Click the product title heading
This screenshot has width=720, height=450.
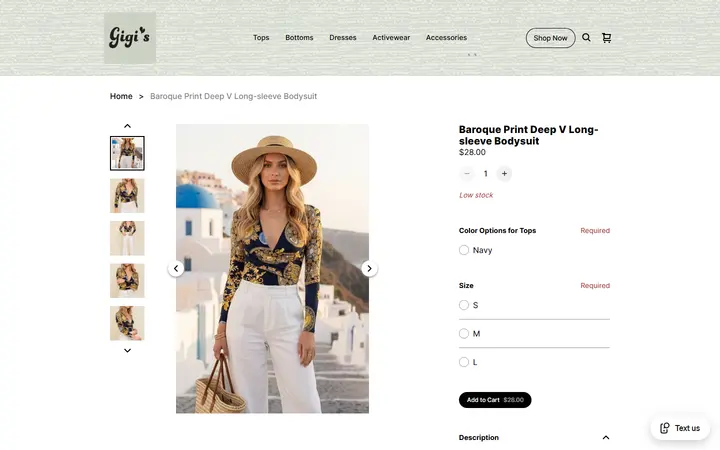click(529, 135)
